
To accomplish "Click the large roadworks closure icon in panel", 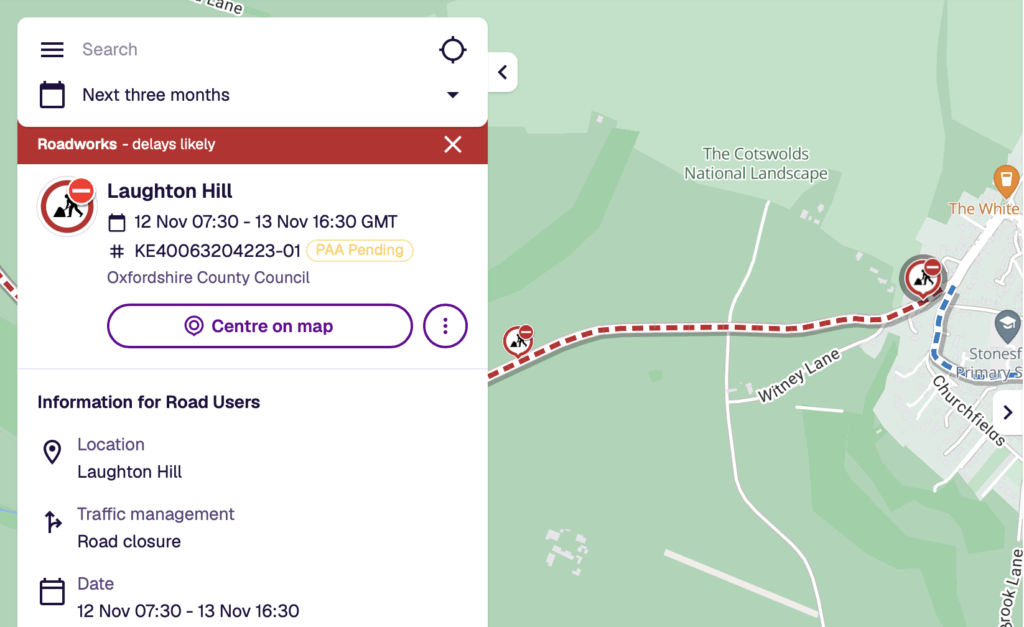I will pyautogui.click(x=67, y=206).
